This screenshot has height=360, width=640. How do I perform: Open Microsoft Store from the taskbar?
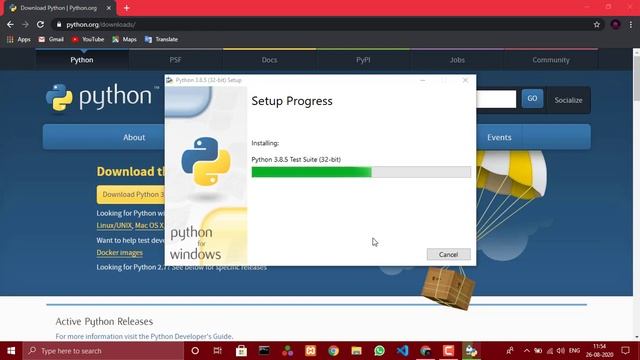[241, 351]
